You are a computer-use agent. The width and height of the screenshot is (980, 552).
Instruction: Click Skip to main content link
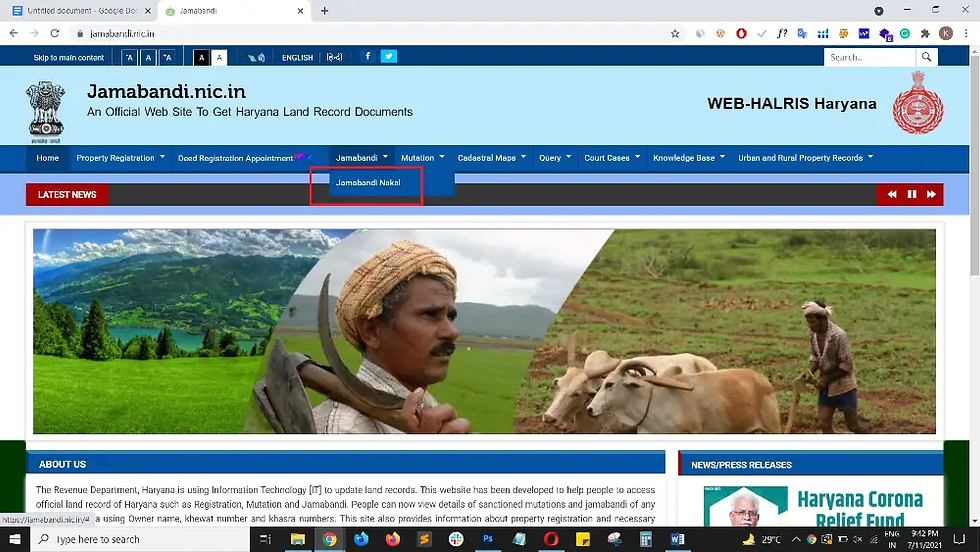point(69,58)
